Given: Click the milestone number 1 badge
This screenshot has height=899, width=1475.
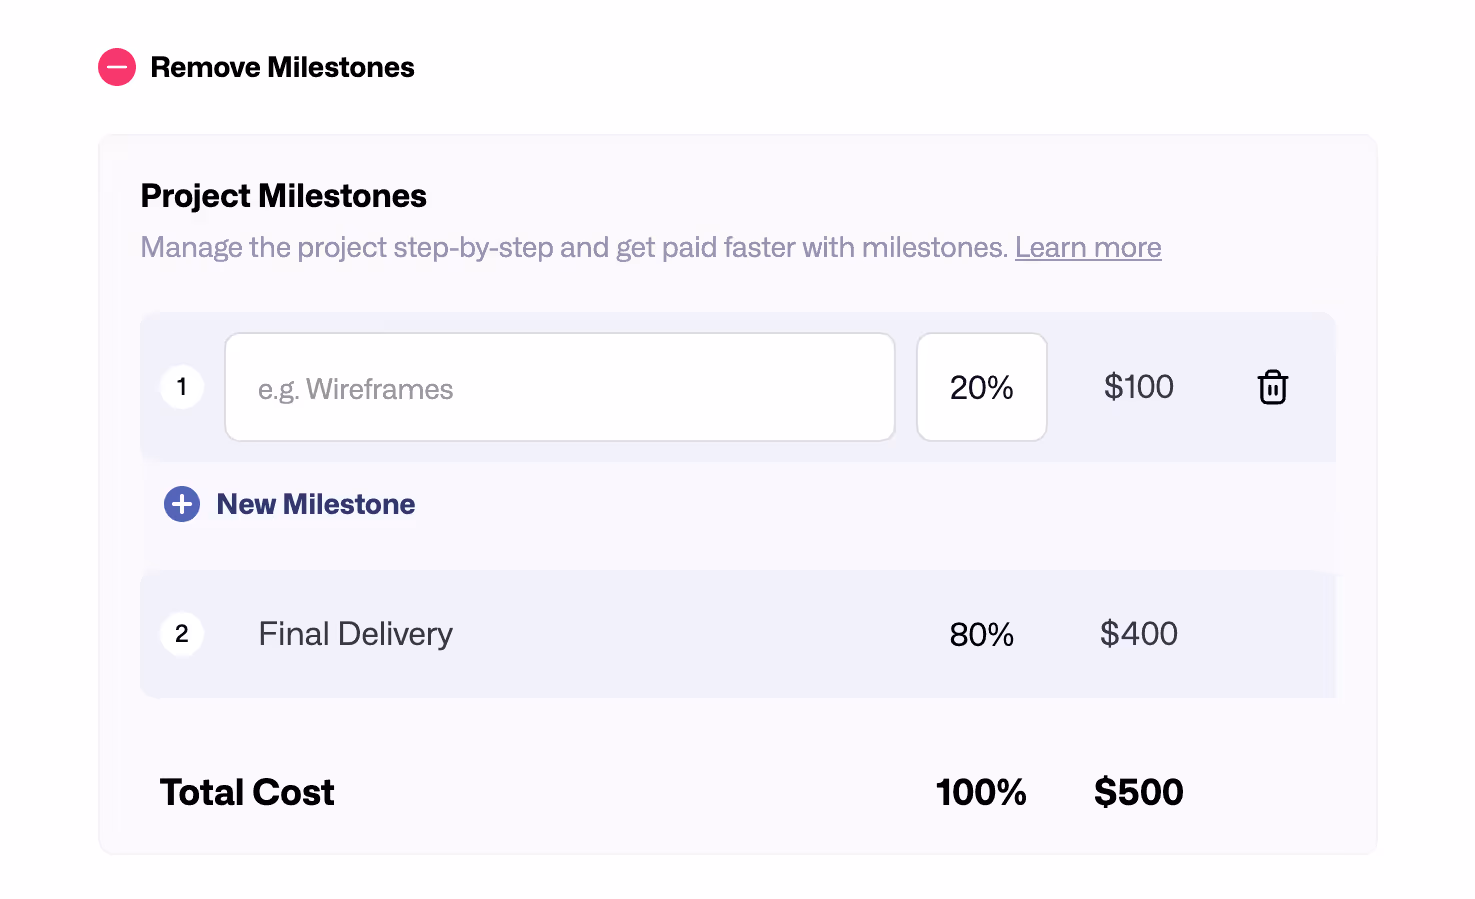Looking at the screenshot, I should tap(182, 387).
